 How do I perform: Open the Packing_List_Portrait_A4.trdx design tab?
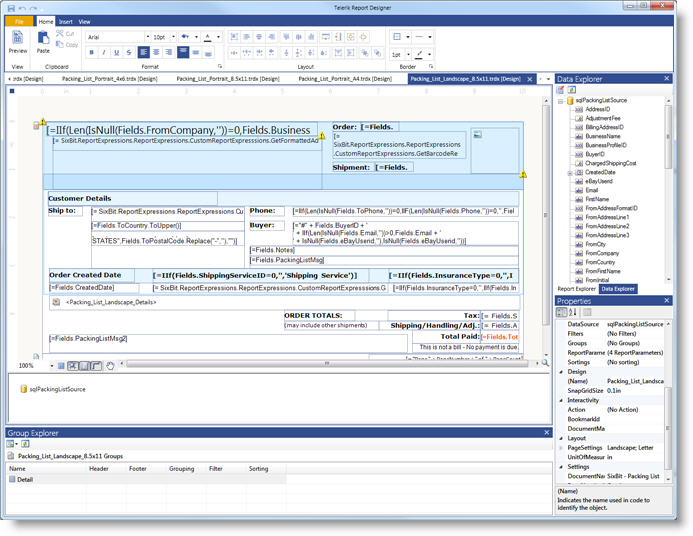pos(345,79)
